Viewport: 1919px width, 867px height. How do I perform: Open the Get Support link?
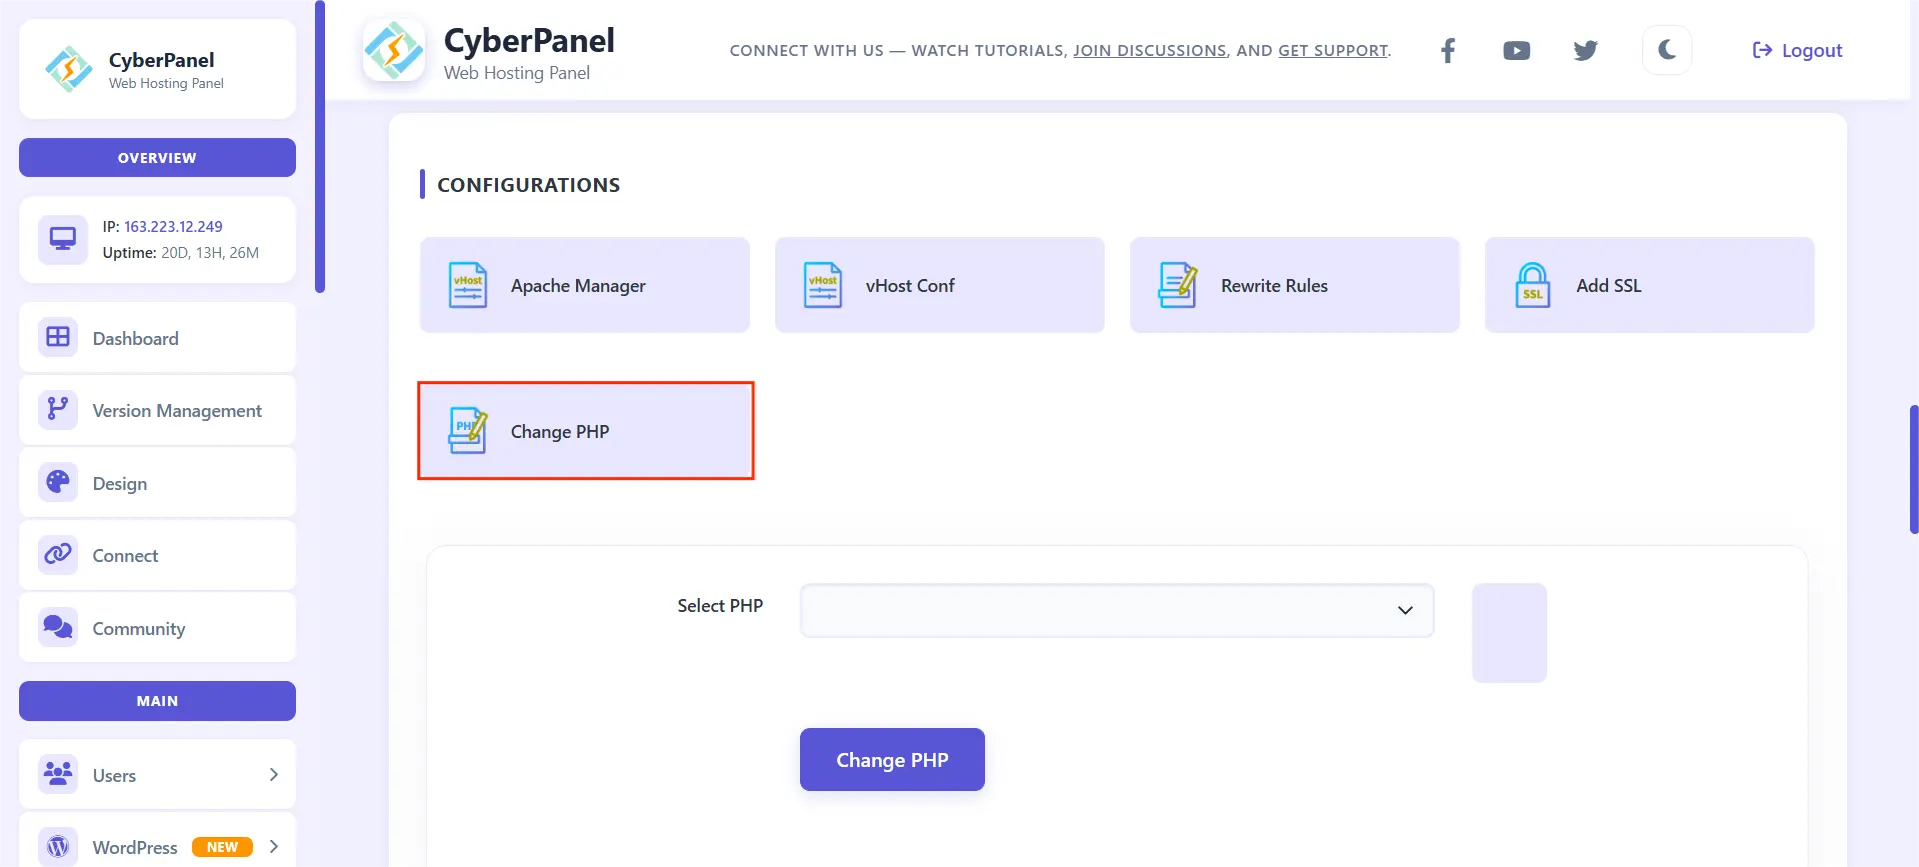(1333, 50)
